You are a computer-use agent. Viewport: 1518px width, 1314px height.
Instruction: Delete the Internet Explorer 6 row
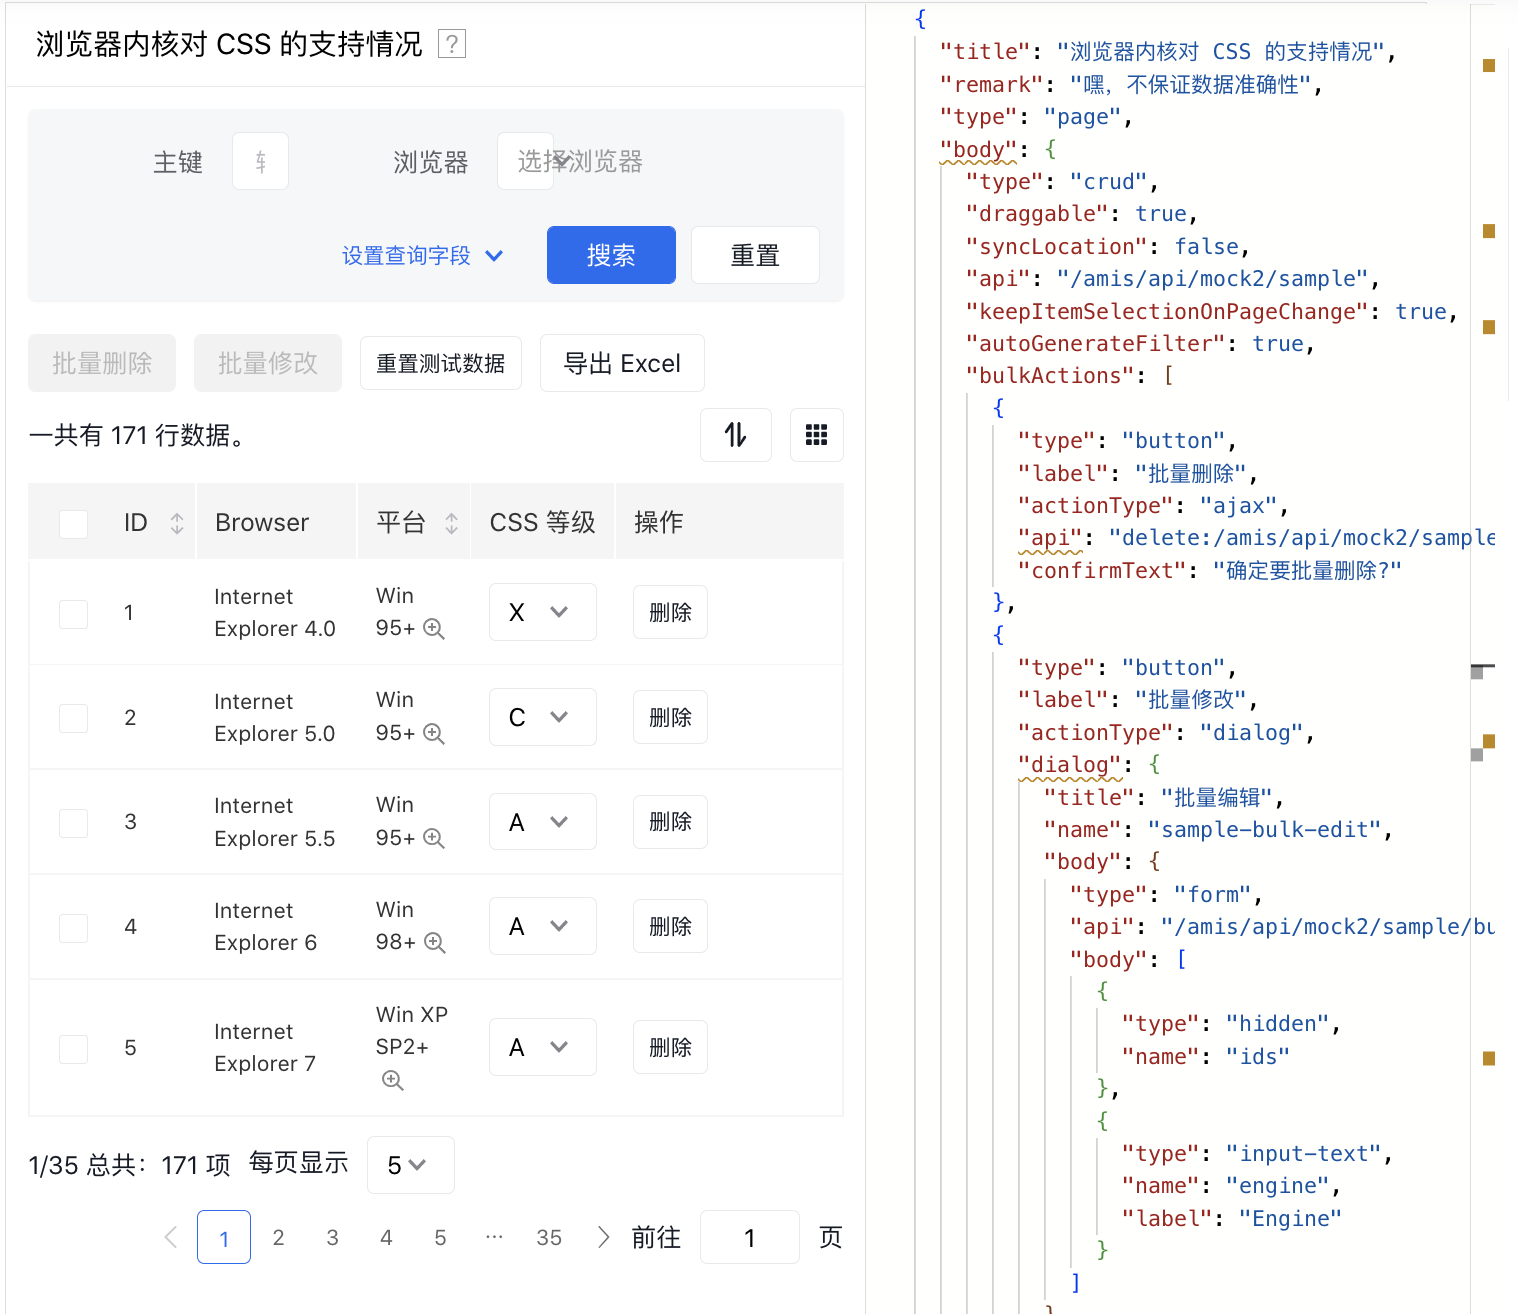coord(670,926)
